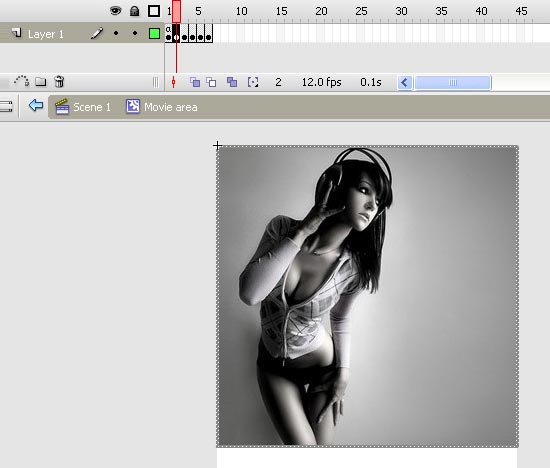Viewport: 550px width, 468px height.
Task: Select the Layer 1 page icon
Action: [x=16, y=33]
